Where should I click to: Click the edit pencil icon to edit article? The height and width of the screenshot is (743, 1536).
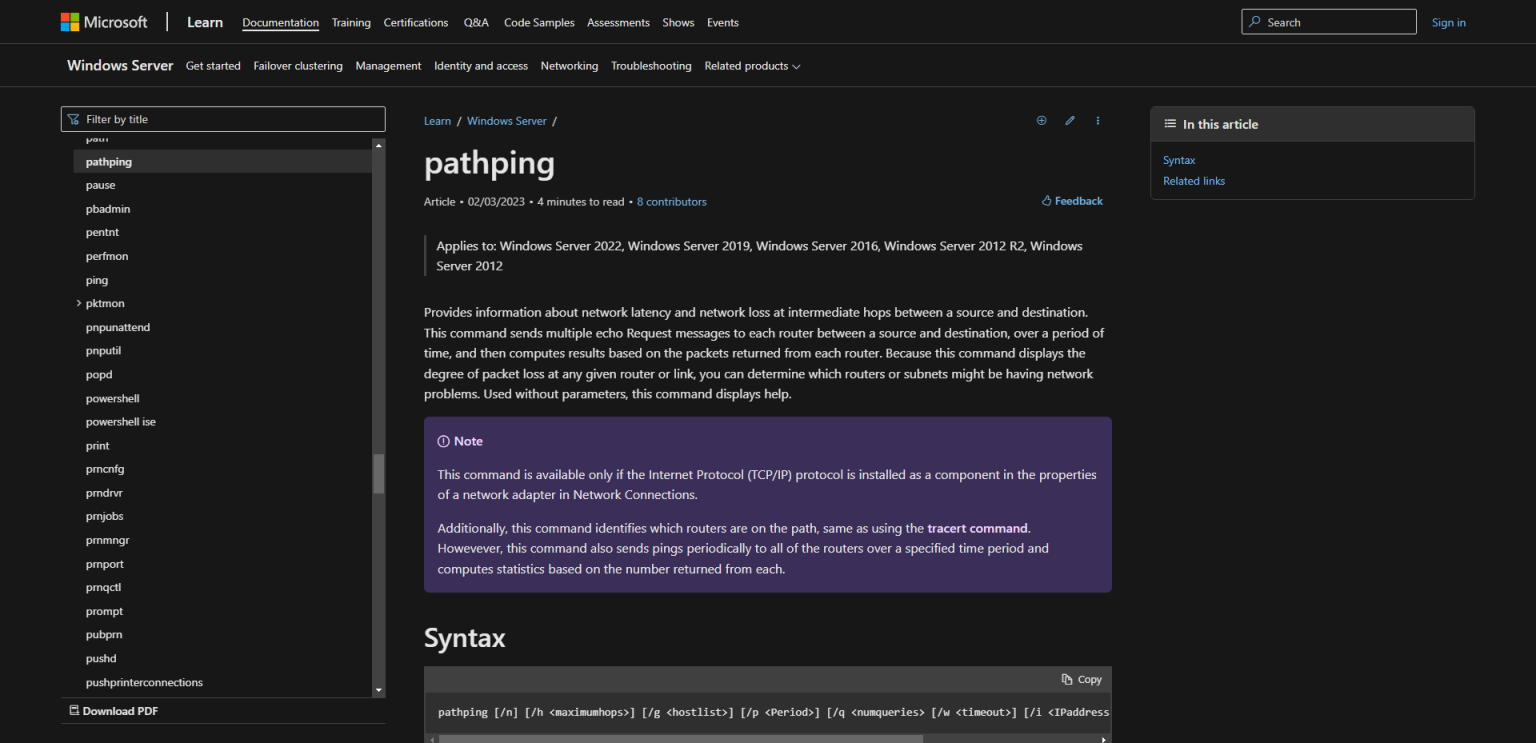1069,120
